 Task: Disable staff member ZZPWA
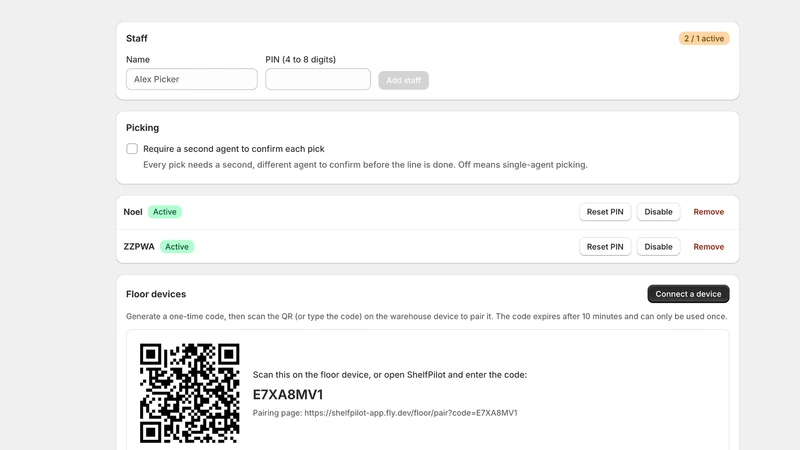[x=658, y=246]
